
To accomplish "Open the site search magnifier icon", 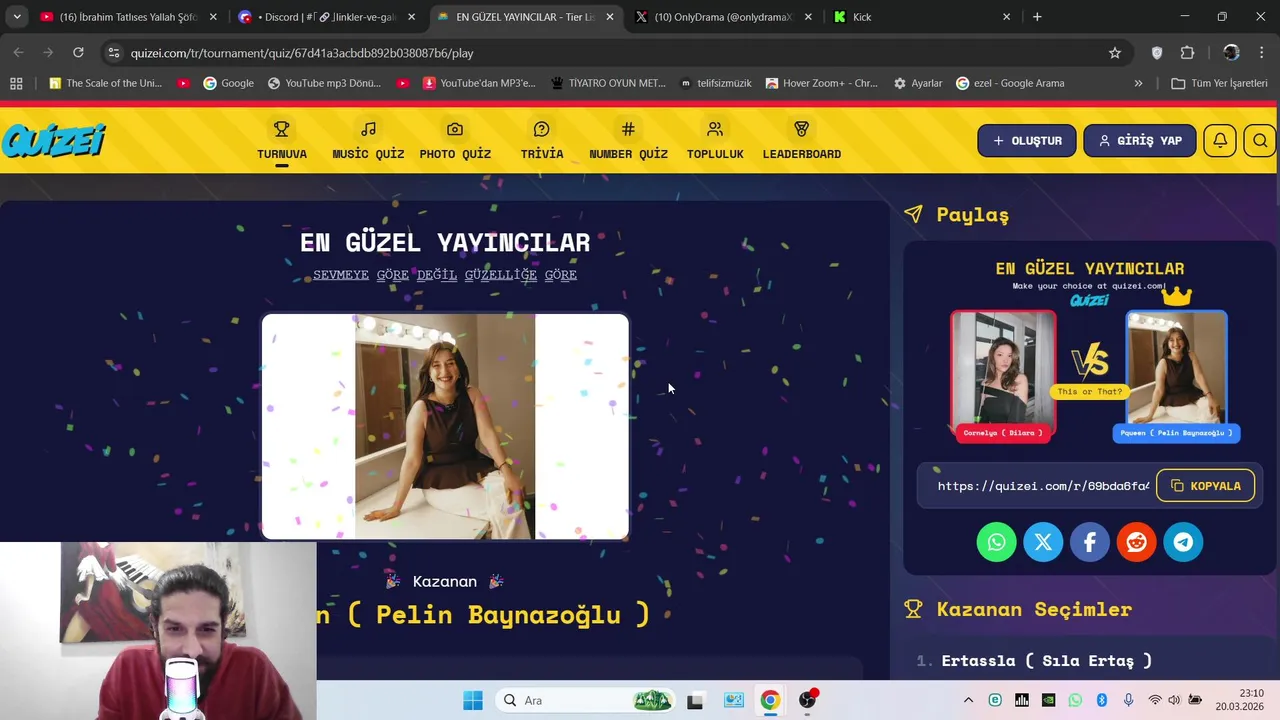I will coord(1260,141).
